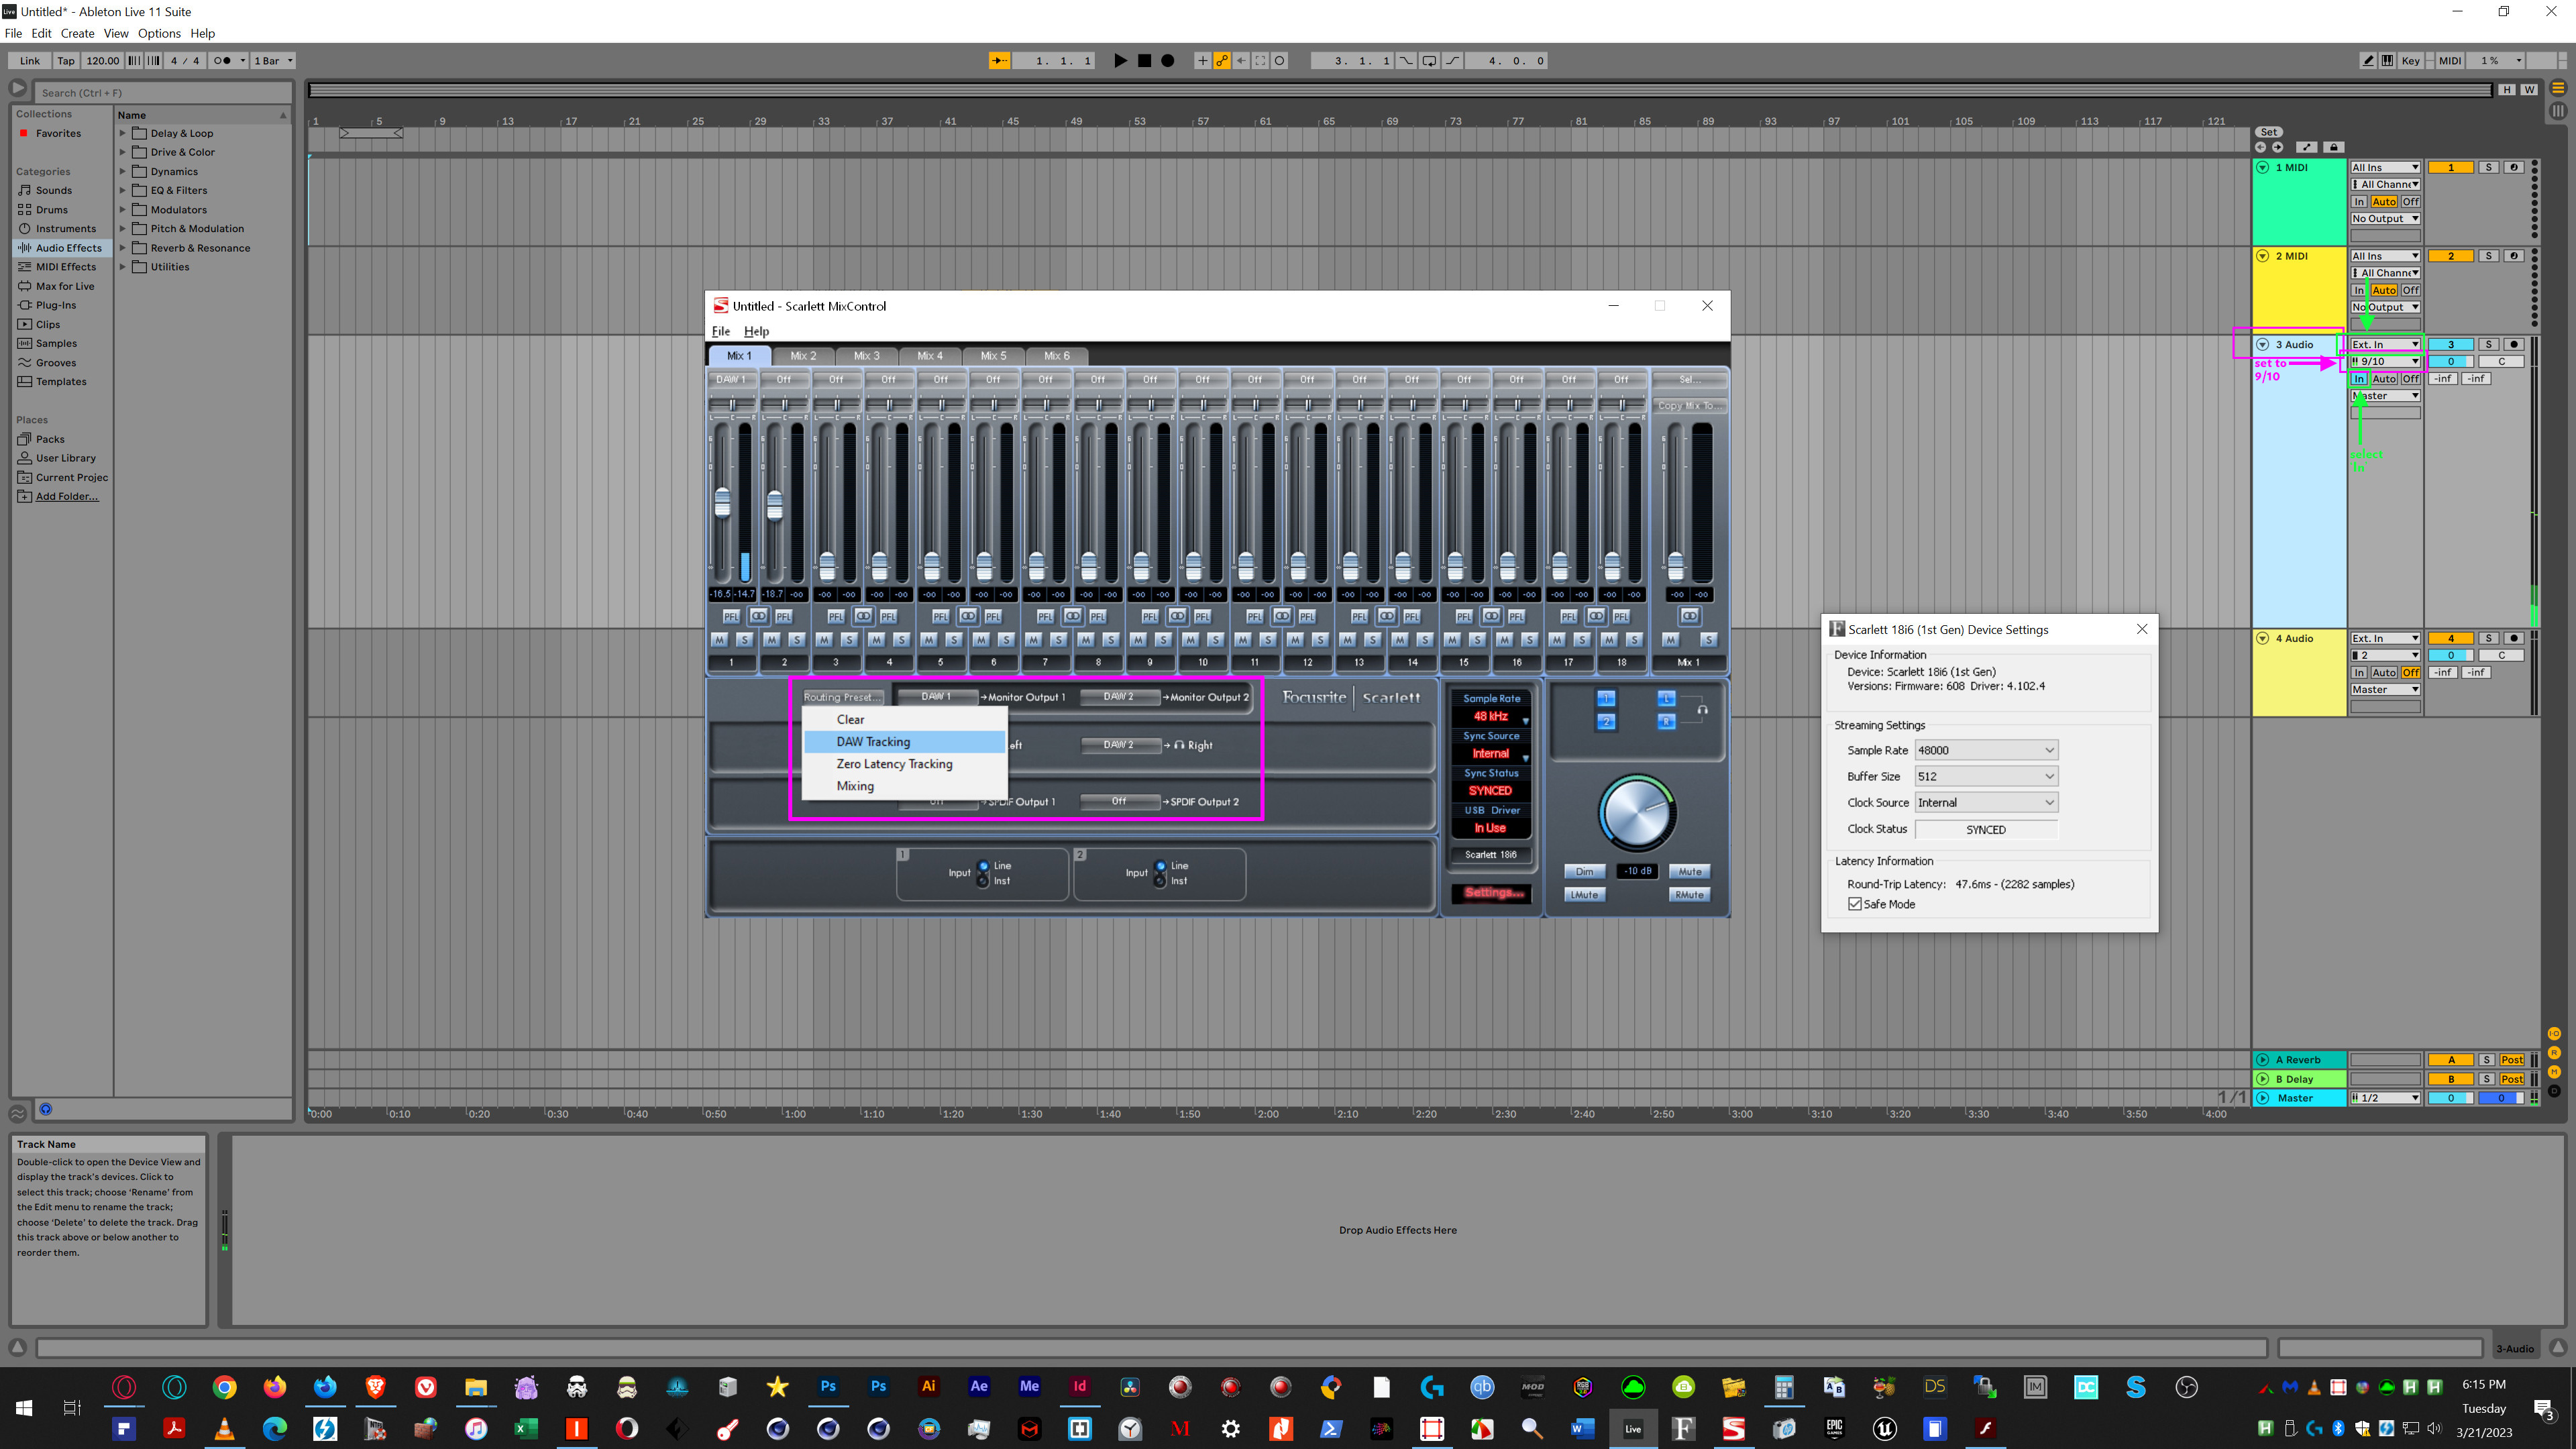Choose Mixing from the routing preset menu

(x=905, y=786)
